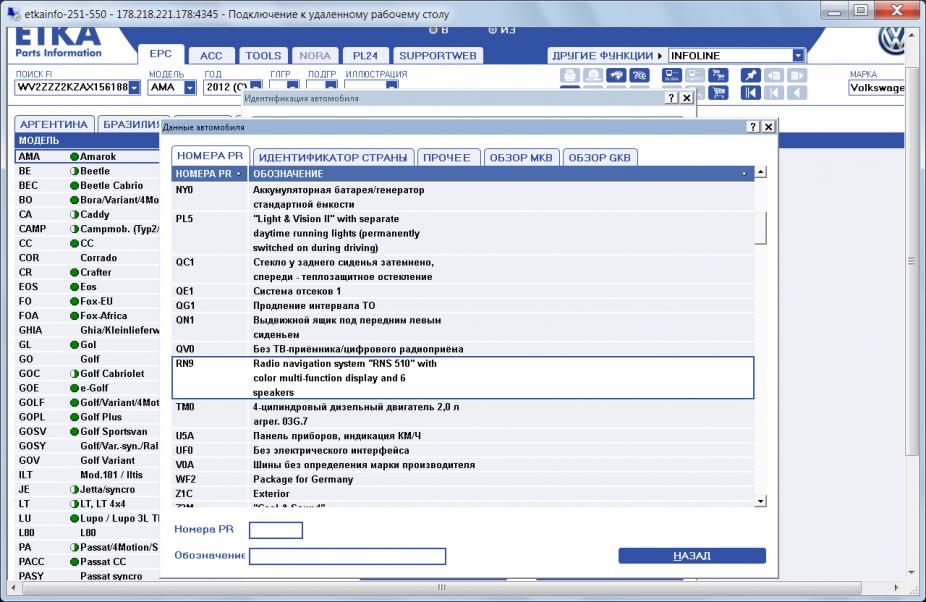Open the '?@' help inquiry icon
The width and height of the screenshot is (926, 602).
[x=639, y=75]
